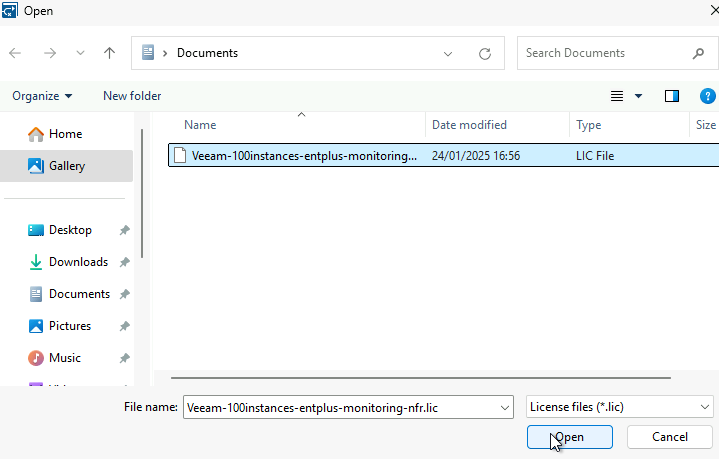Click the navigation pane vertical scrollbar
Screen dimensions: 719x459
coord(142,194)
